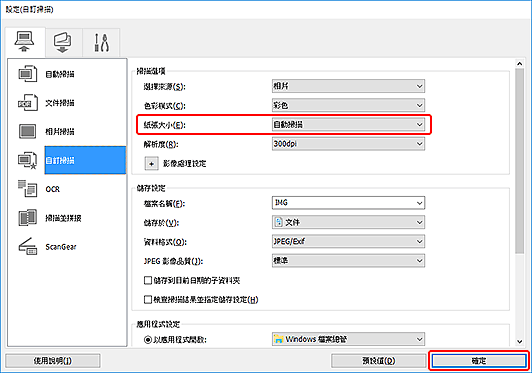The height and width of the screenshot is (373, 532).
Task: Open the Windows 檔案總管 application dropdown
Action: (x=348, y=339)
